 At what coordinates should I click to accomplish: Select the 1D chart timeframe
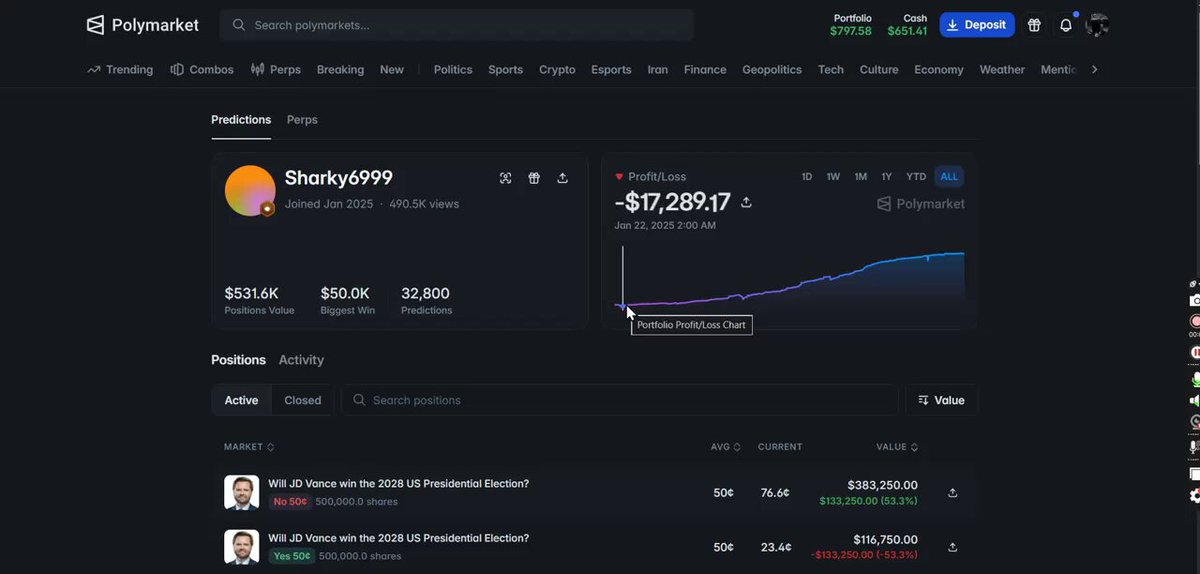coord(807,177)
